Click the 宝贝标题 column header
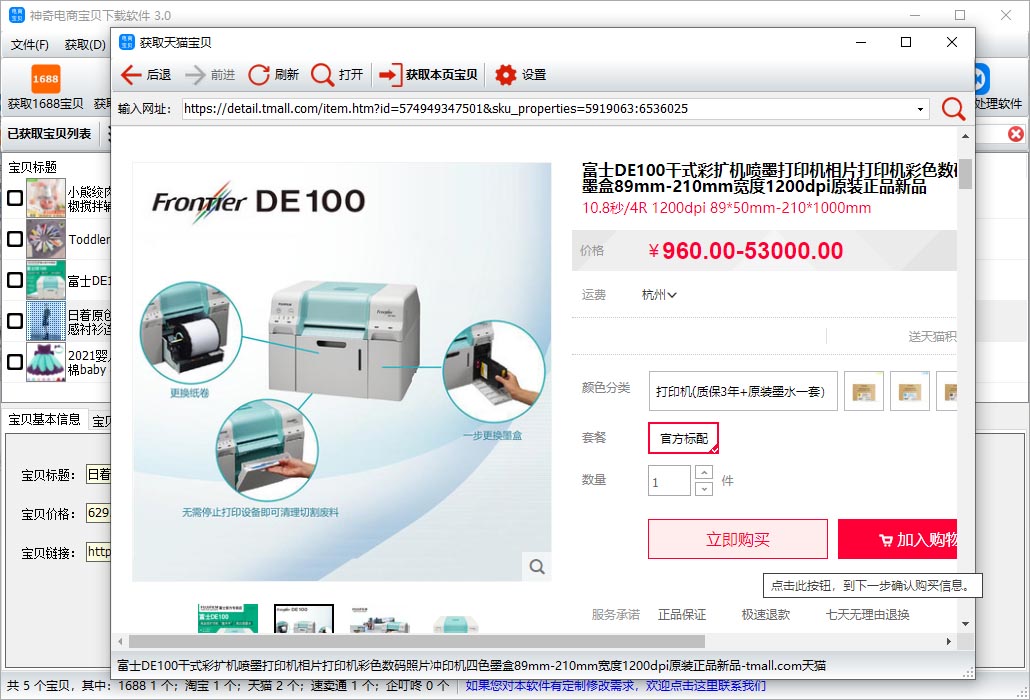1030x700 pixels. [33, 167]
